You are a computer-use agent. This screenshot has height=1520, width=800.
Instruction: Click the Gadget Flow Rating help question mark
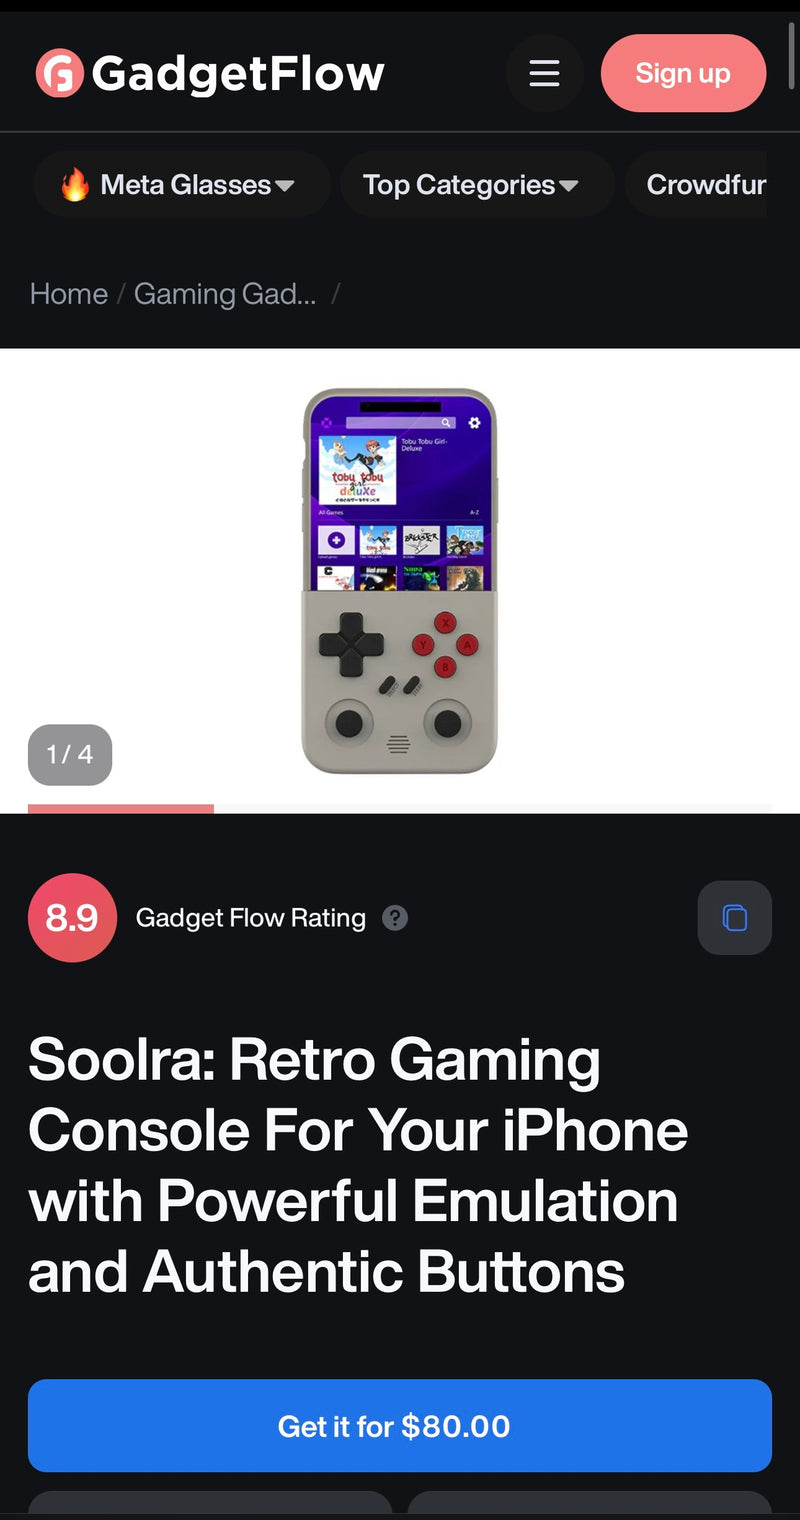tap(395, 918)
